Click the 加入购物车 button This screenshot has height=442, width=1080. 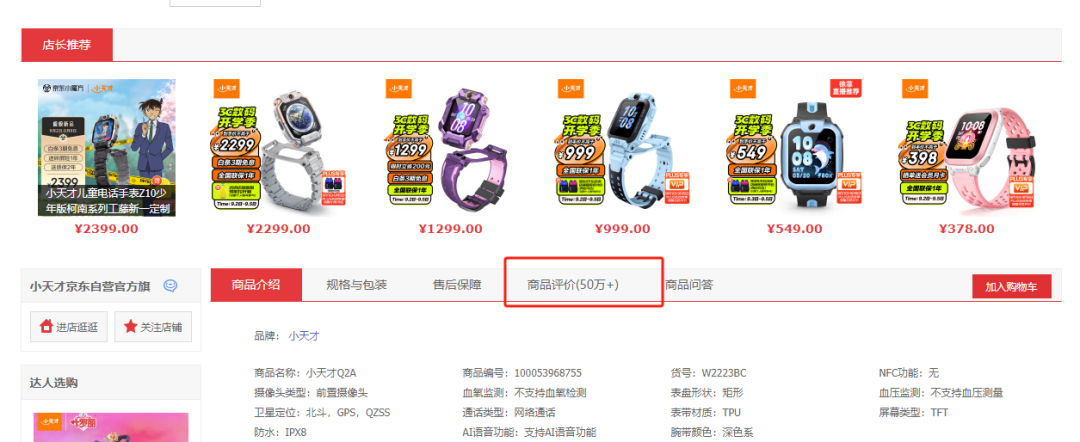click(1012, 287)
